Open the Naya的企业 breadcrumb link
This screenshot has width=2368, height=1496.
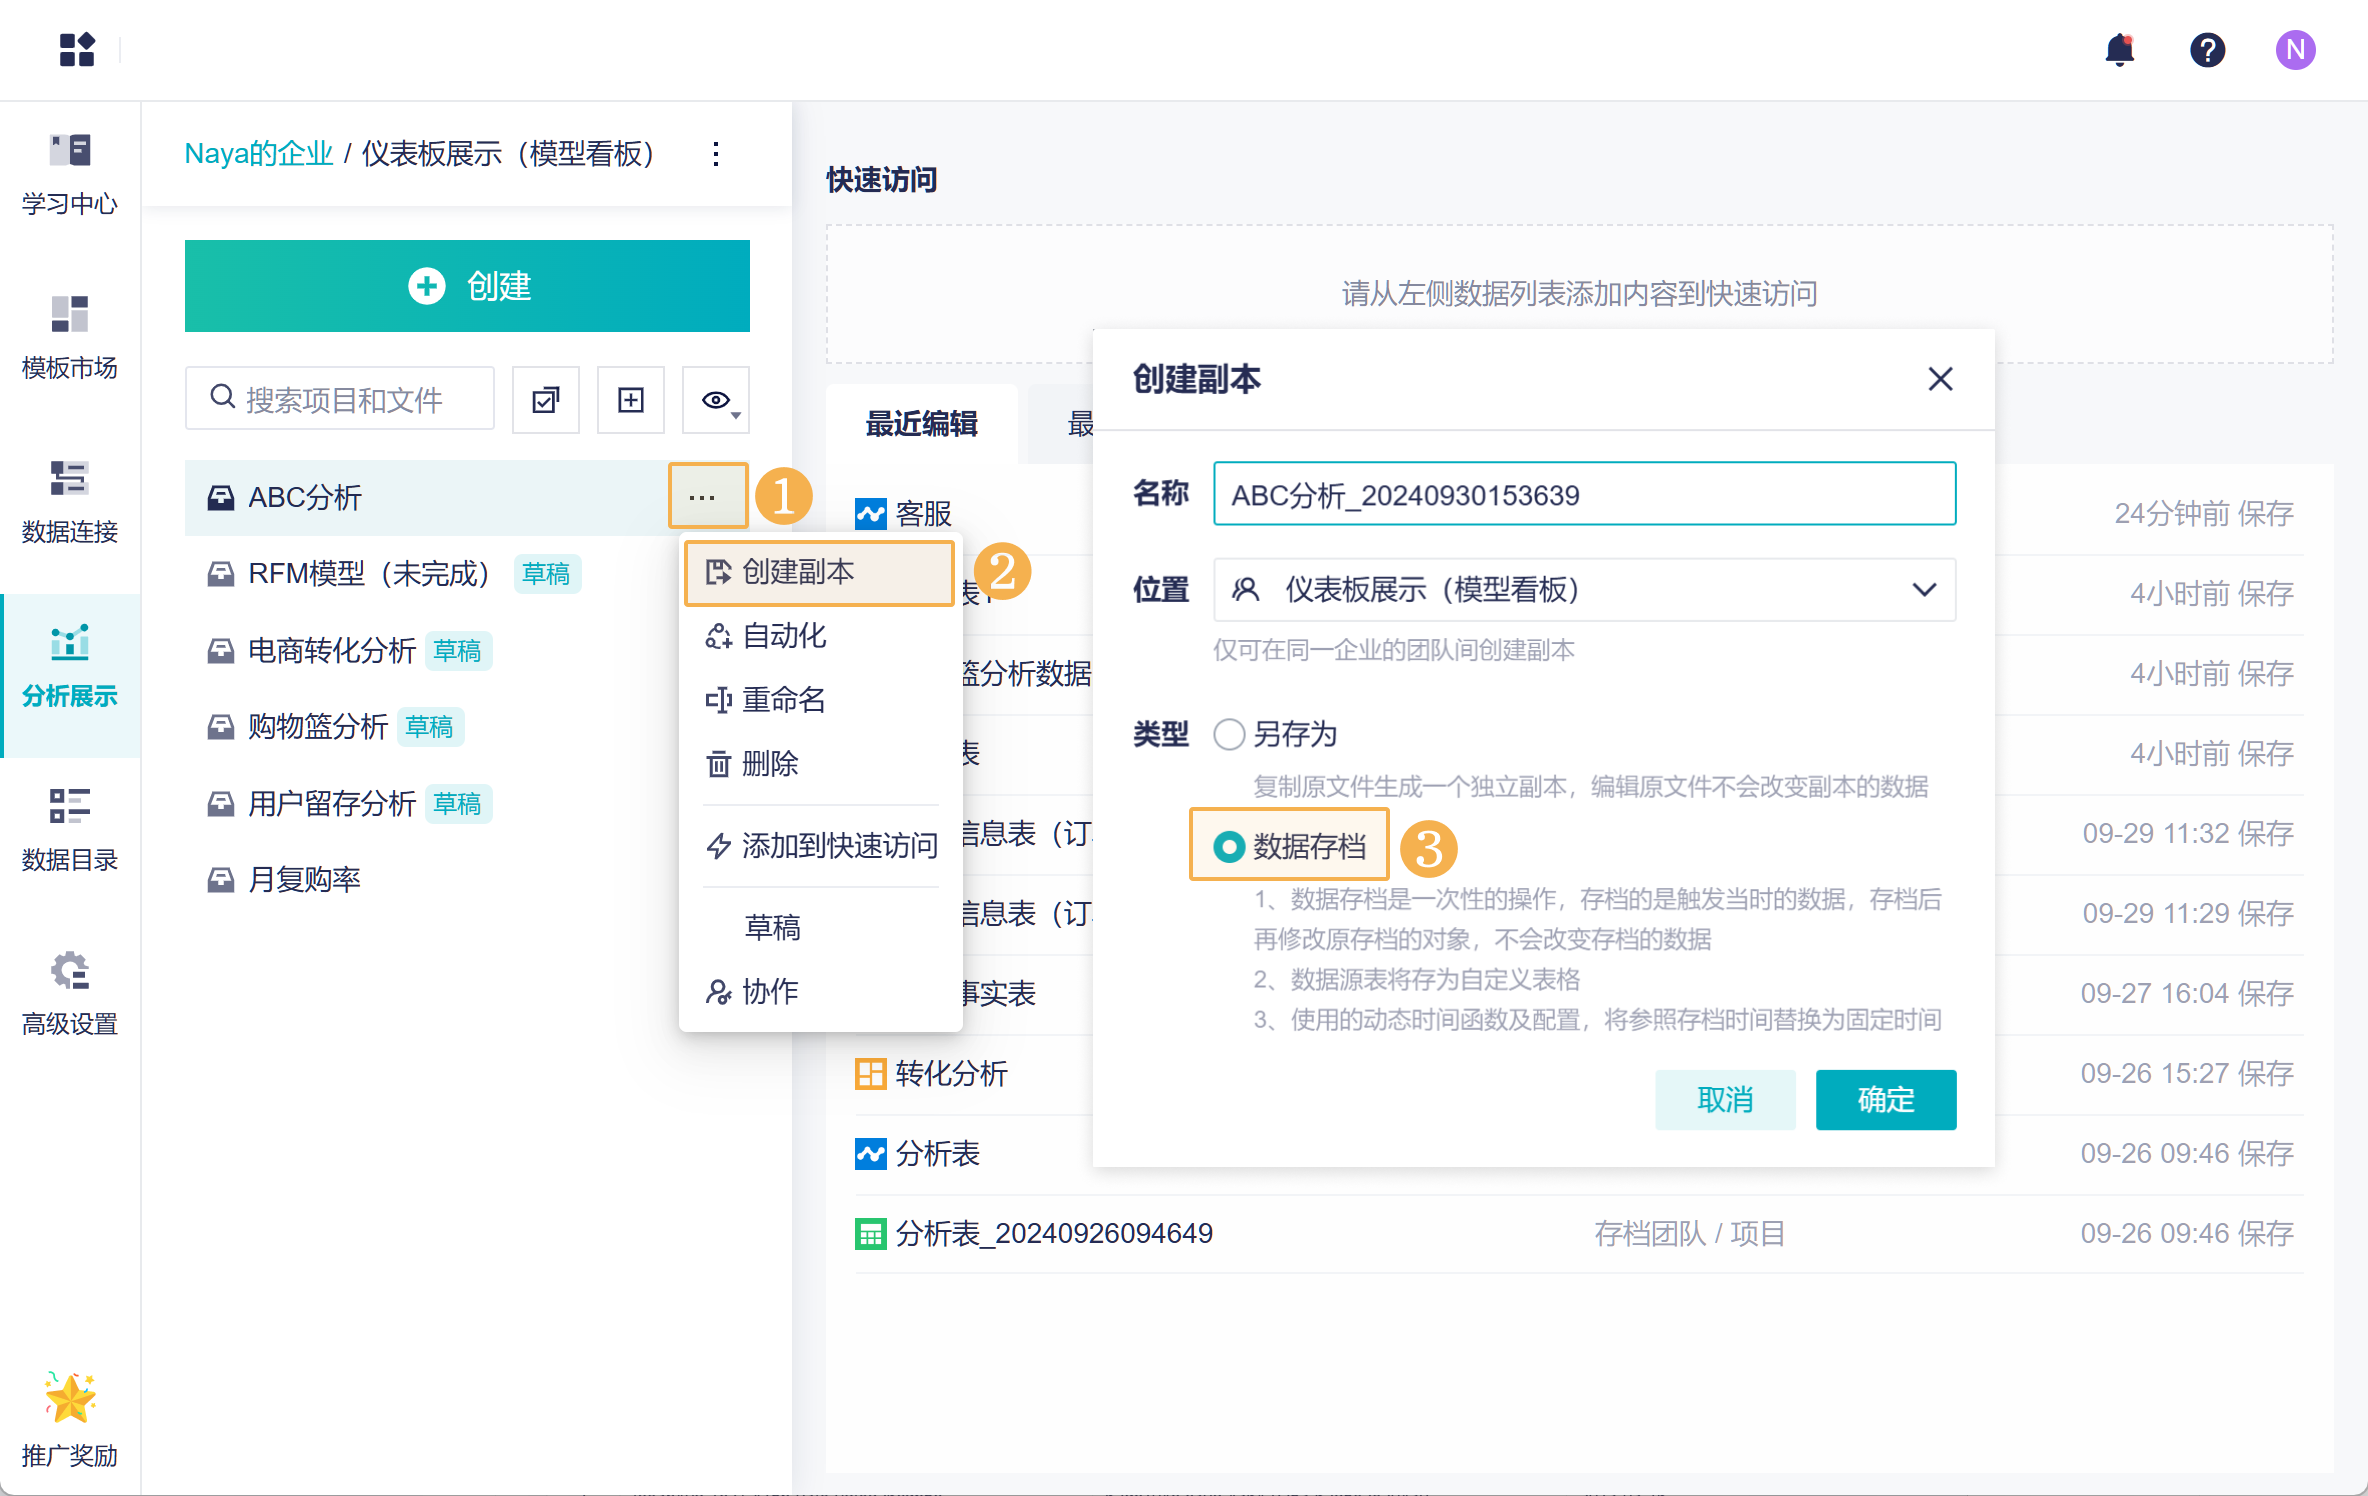[x=258, y=154]
